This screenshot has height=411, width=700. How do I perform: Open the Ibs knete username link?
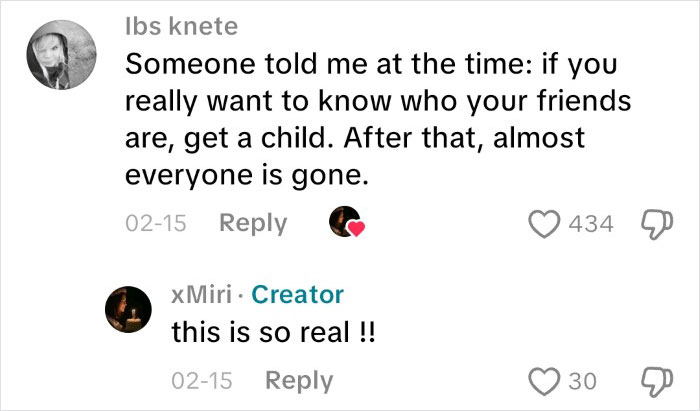click(181, 27)
